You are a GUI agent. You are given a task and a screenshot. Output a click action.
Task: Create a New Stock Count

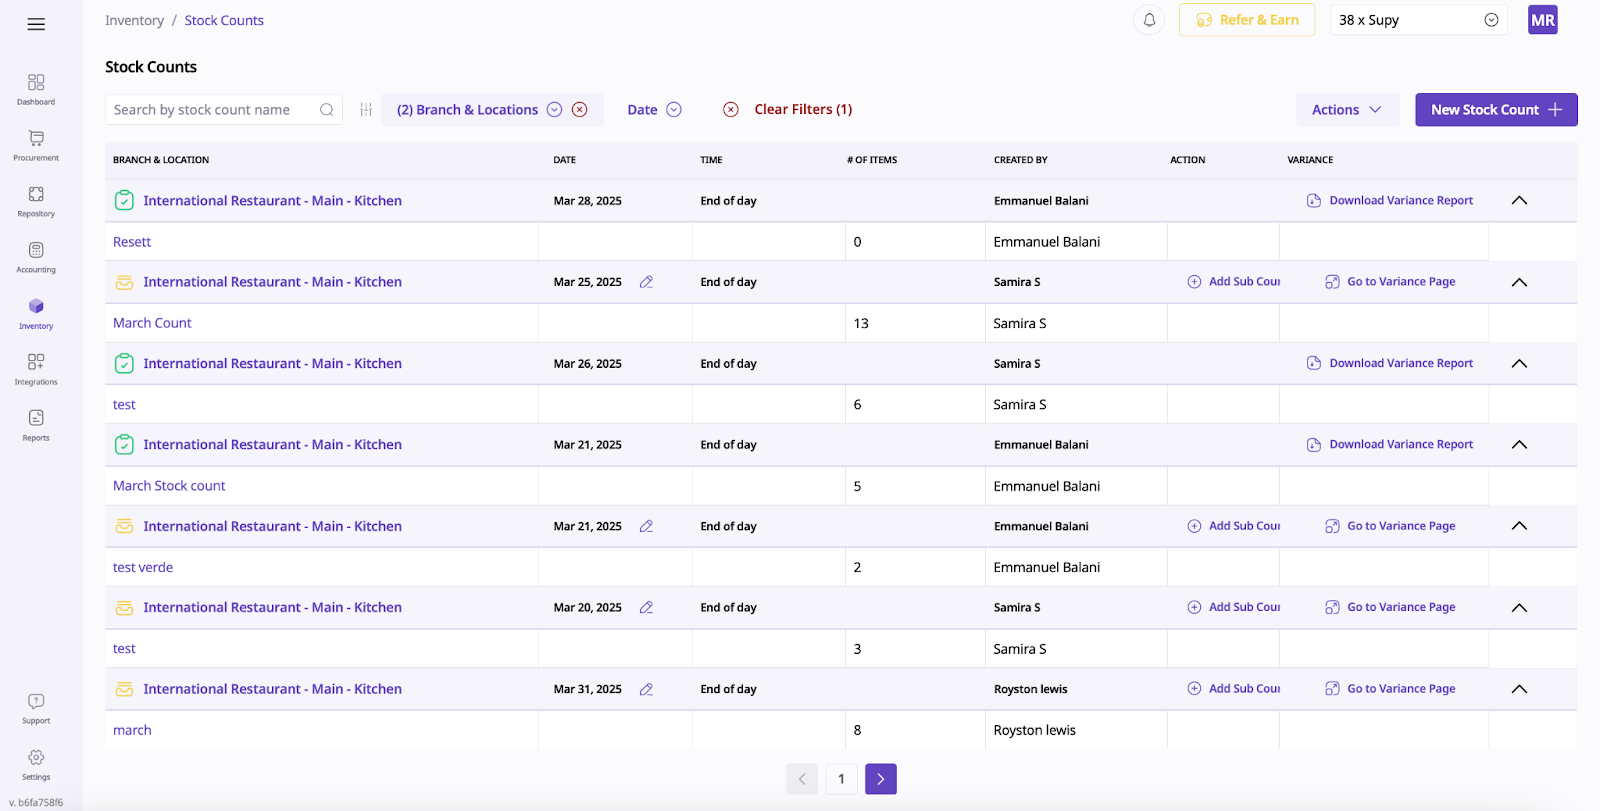(1496, 110)
